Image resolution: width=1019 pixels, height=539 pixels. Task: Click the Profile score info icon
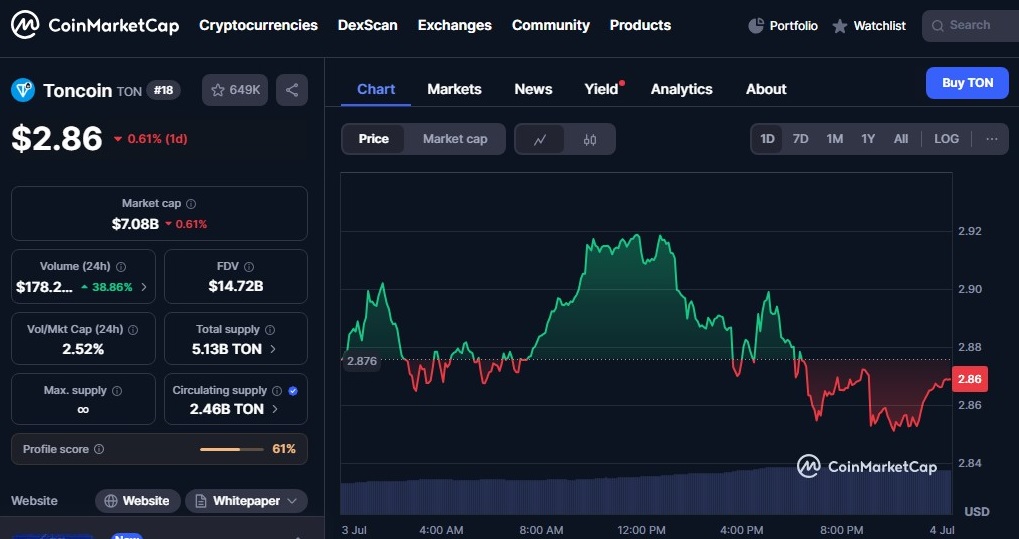click(99, 449)
